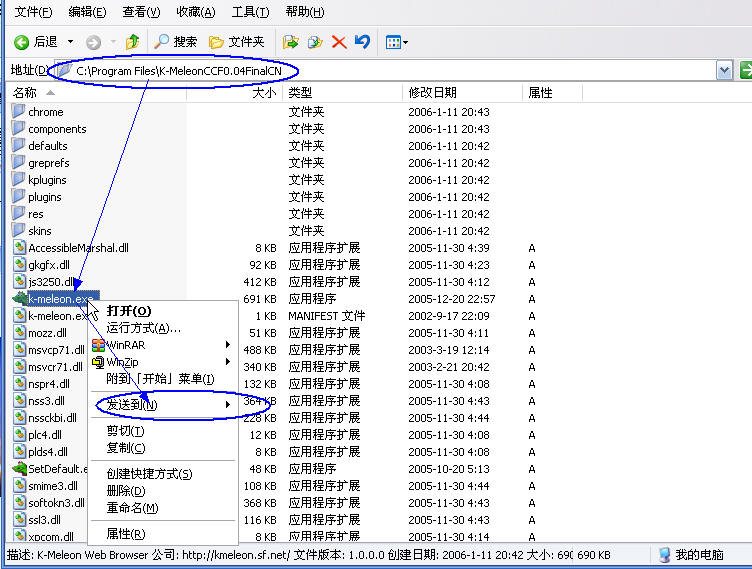Expand the WinRAR submenu arrow
The height and width of the screenshot is (569, 752).
[228, 344]
